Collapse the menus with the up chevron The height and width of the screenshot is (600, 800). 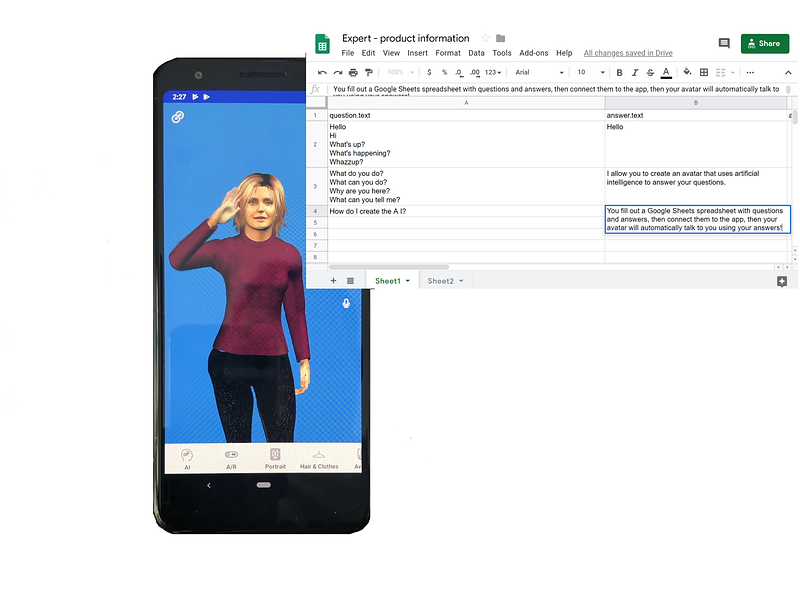coord(788,72)
